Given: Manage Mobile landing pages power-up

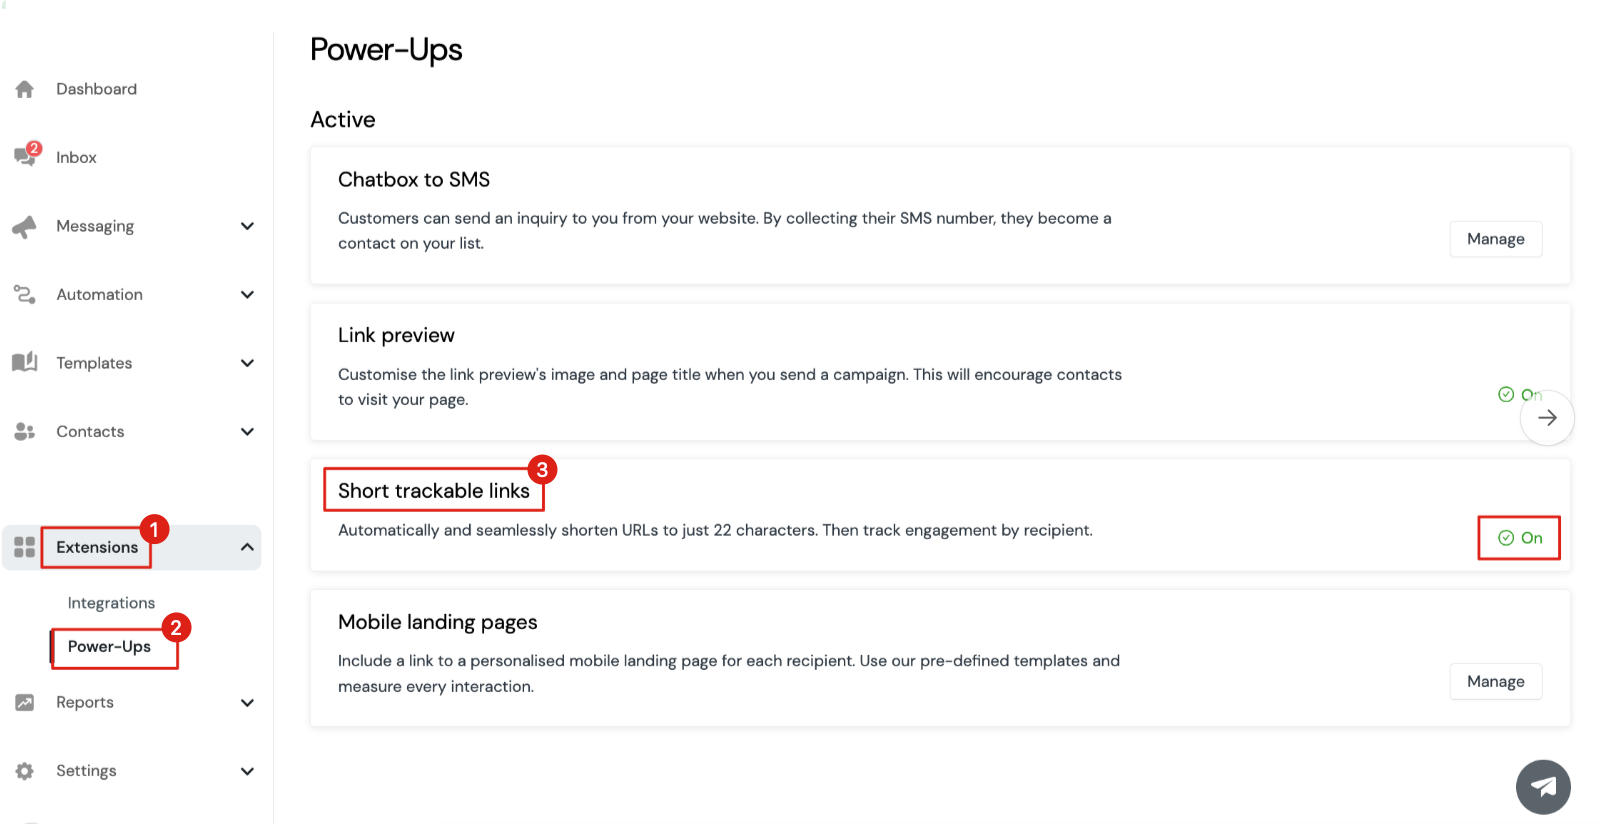Looking at the screenshot, I should coord(1496,681).
